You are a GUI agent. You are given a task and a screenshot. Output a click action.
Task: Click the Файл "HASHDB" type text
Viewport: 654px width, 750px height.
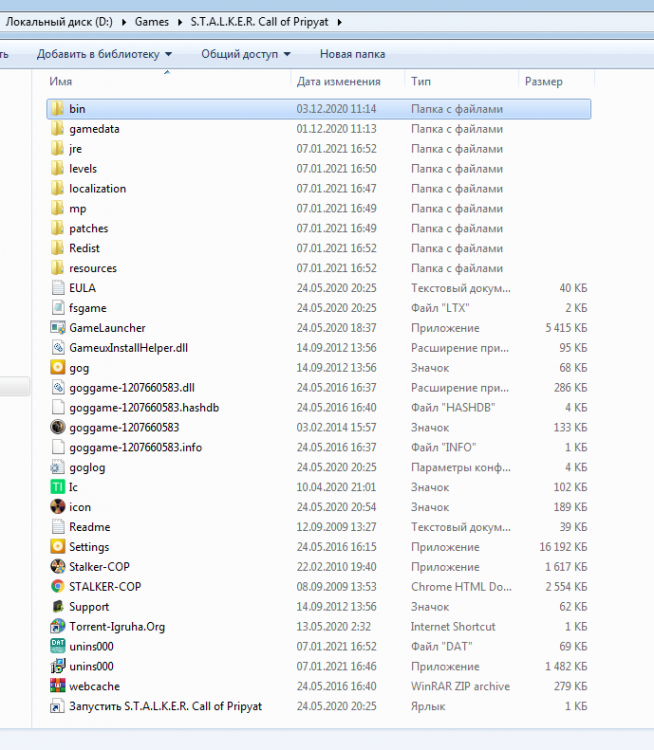click(x=453, y=408)
